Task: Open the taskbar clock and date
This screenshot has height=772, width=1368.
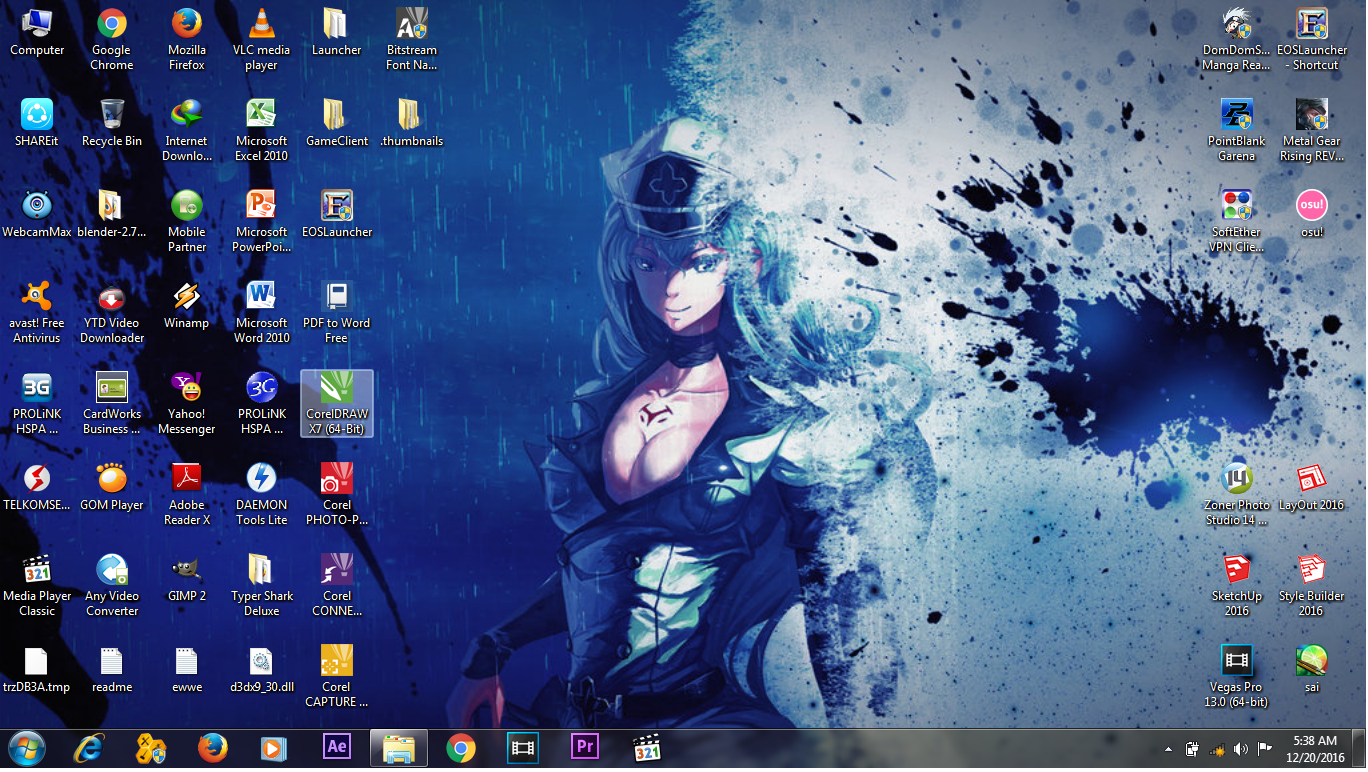Action: (1315, 748)
